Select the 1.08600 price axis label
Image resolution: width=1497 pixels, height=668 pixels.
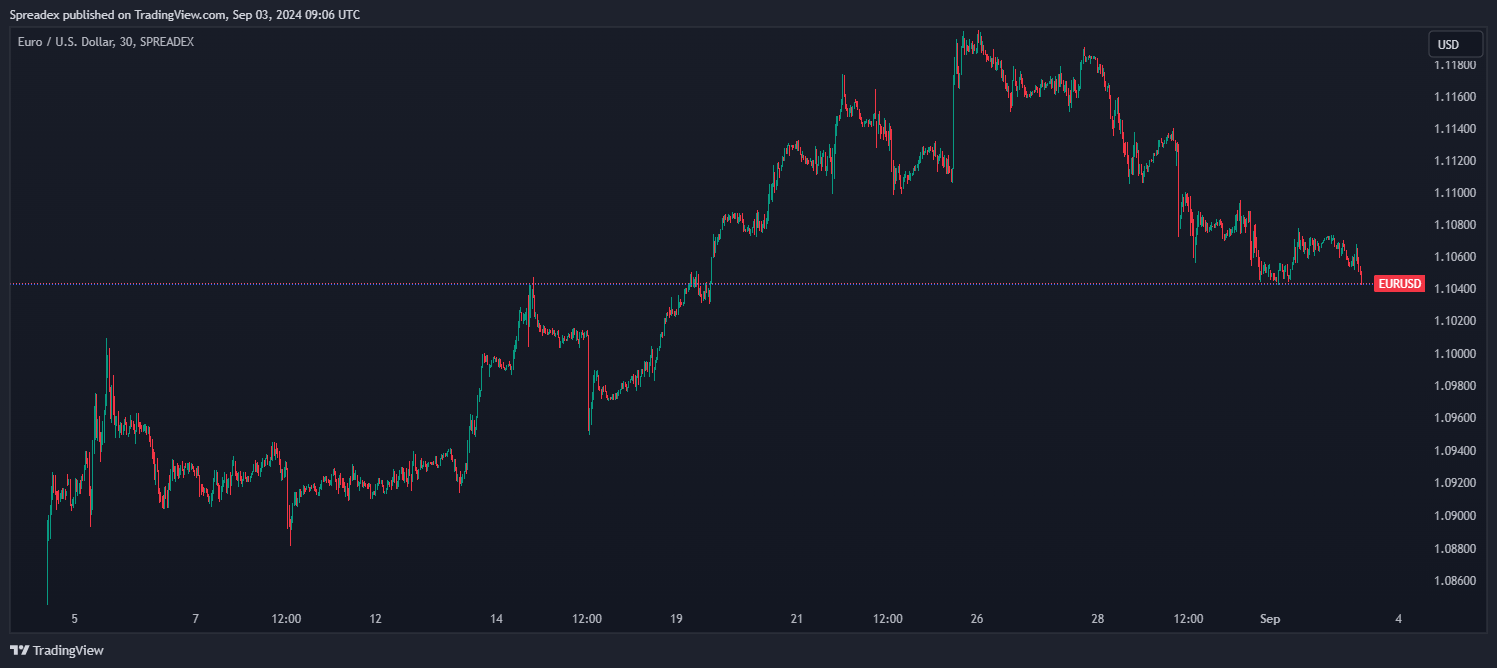[x=1456, y=580]
